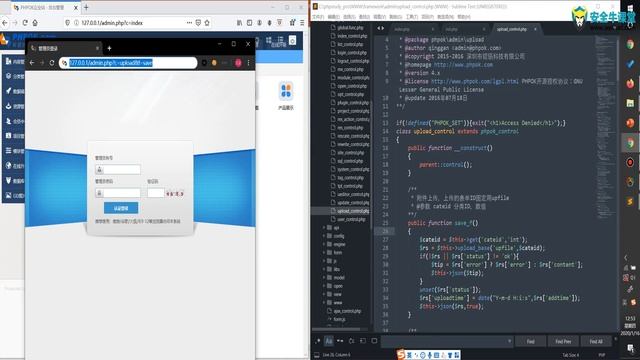Open upload_control.php tab in Sublime Text

pos(512,29)
